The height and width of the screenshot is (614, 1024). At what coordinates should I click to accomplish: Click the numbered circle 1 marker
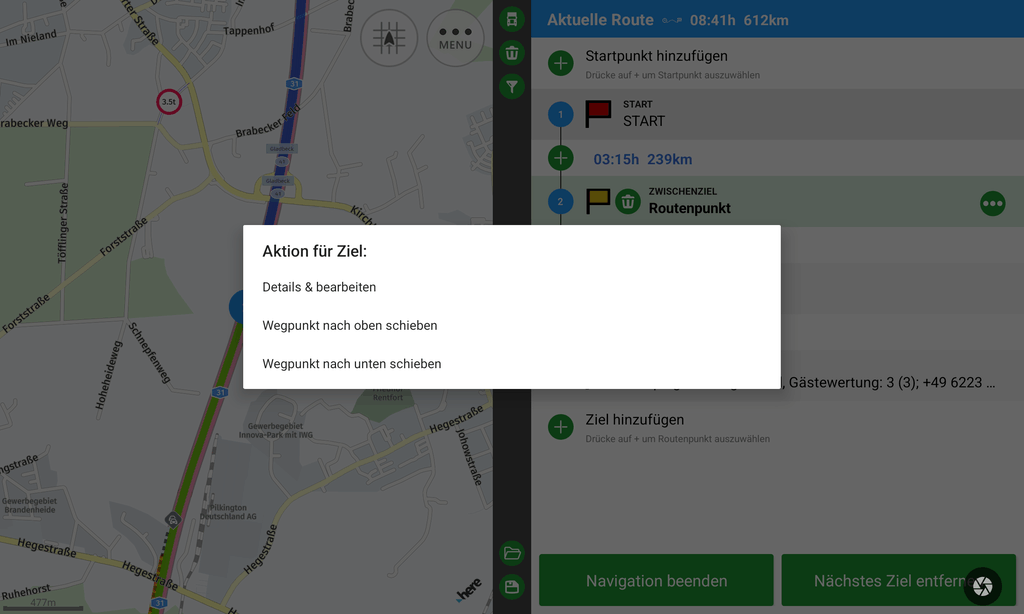(x=560, y=114)
